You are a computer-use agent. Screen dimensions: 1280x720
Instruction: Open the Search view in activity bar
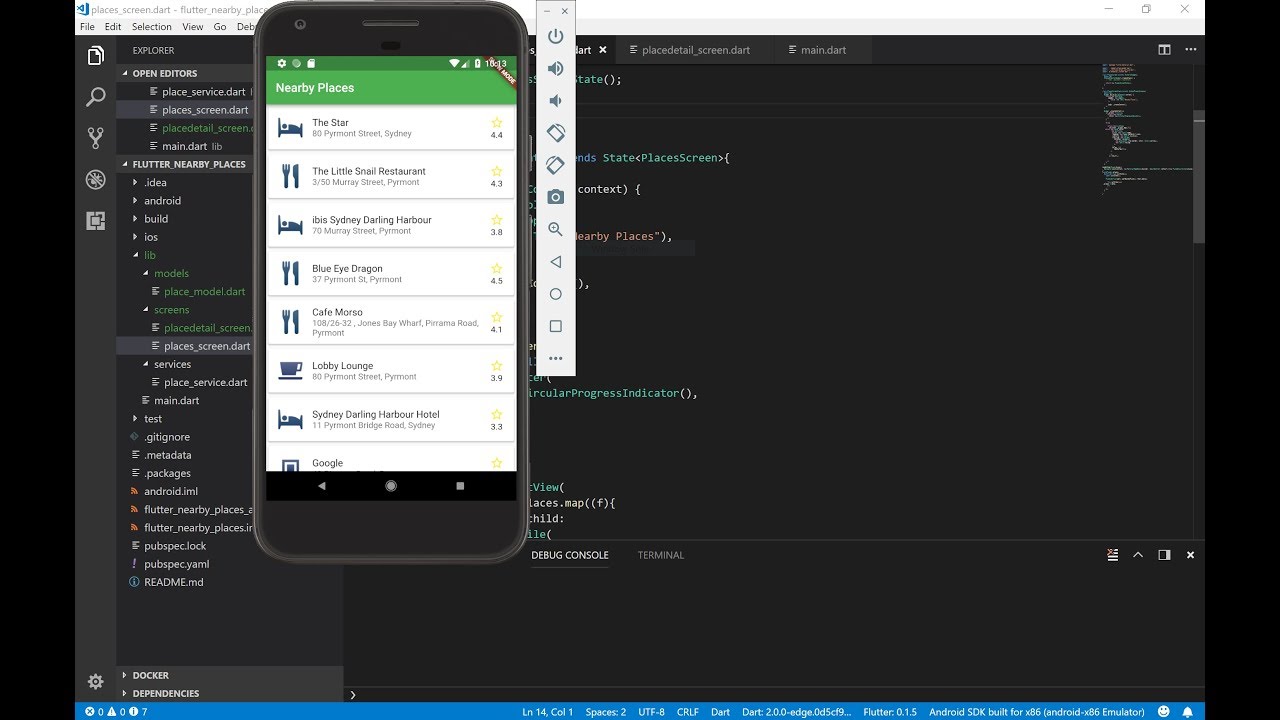pyautogui.click(x=96, y=97)
